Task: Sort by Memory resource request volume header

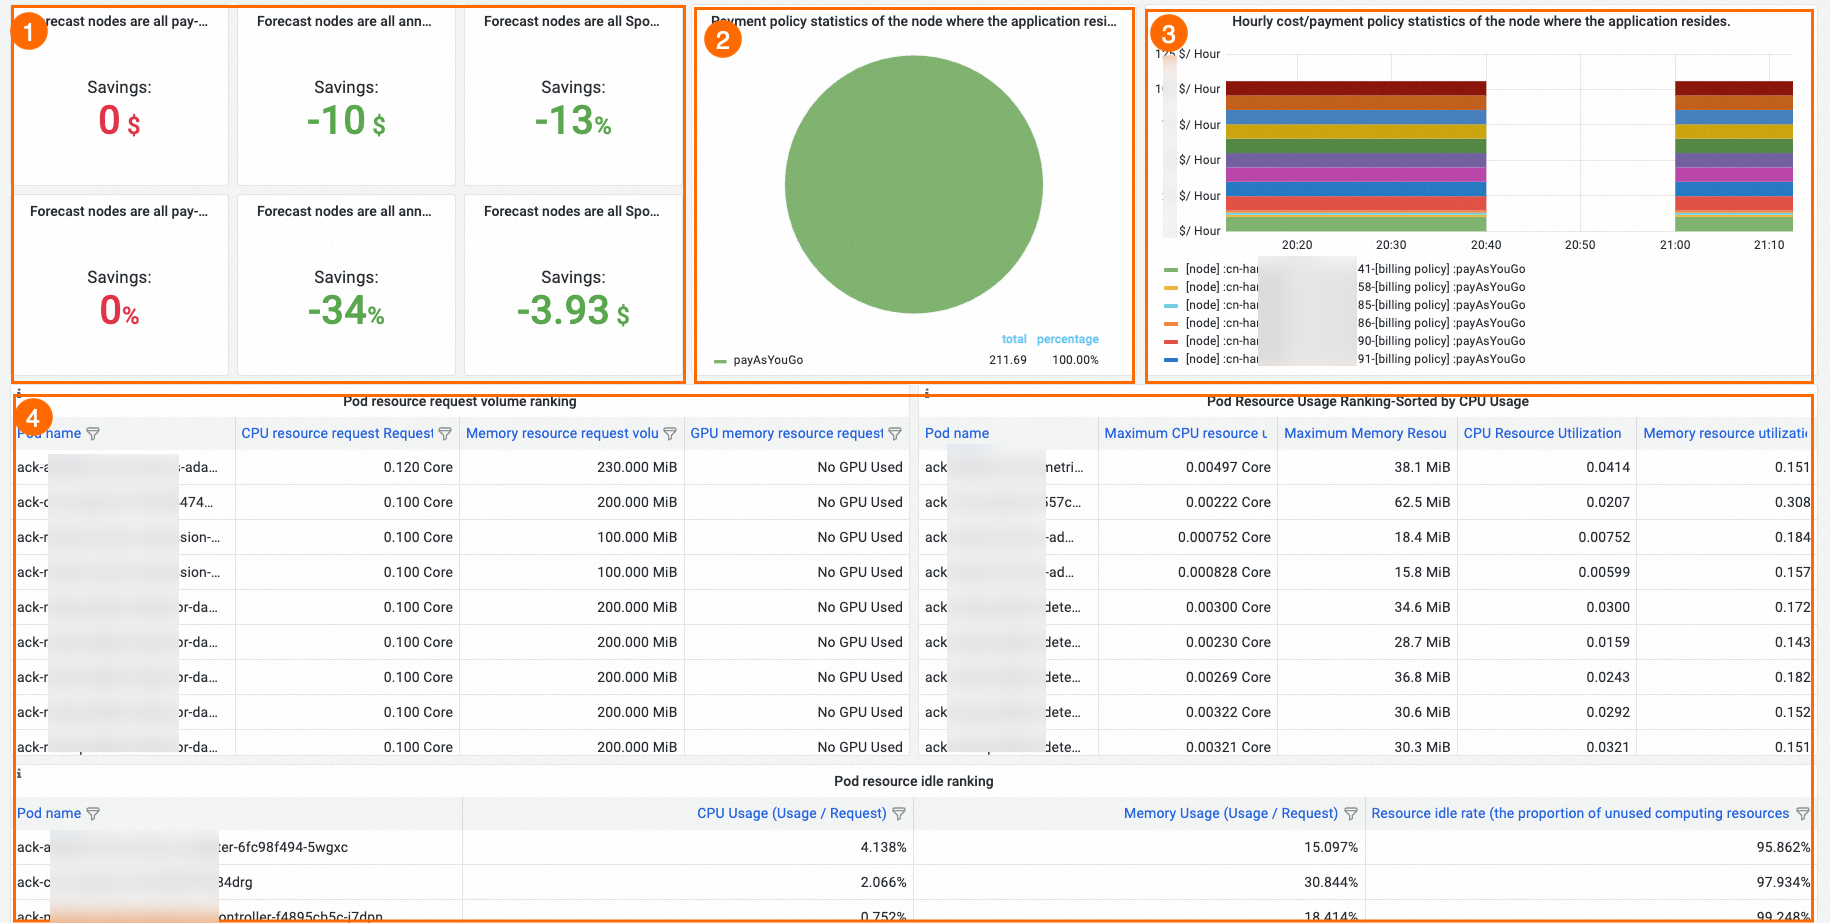Action: click(562, 433)
